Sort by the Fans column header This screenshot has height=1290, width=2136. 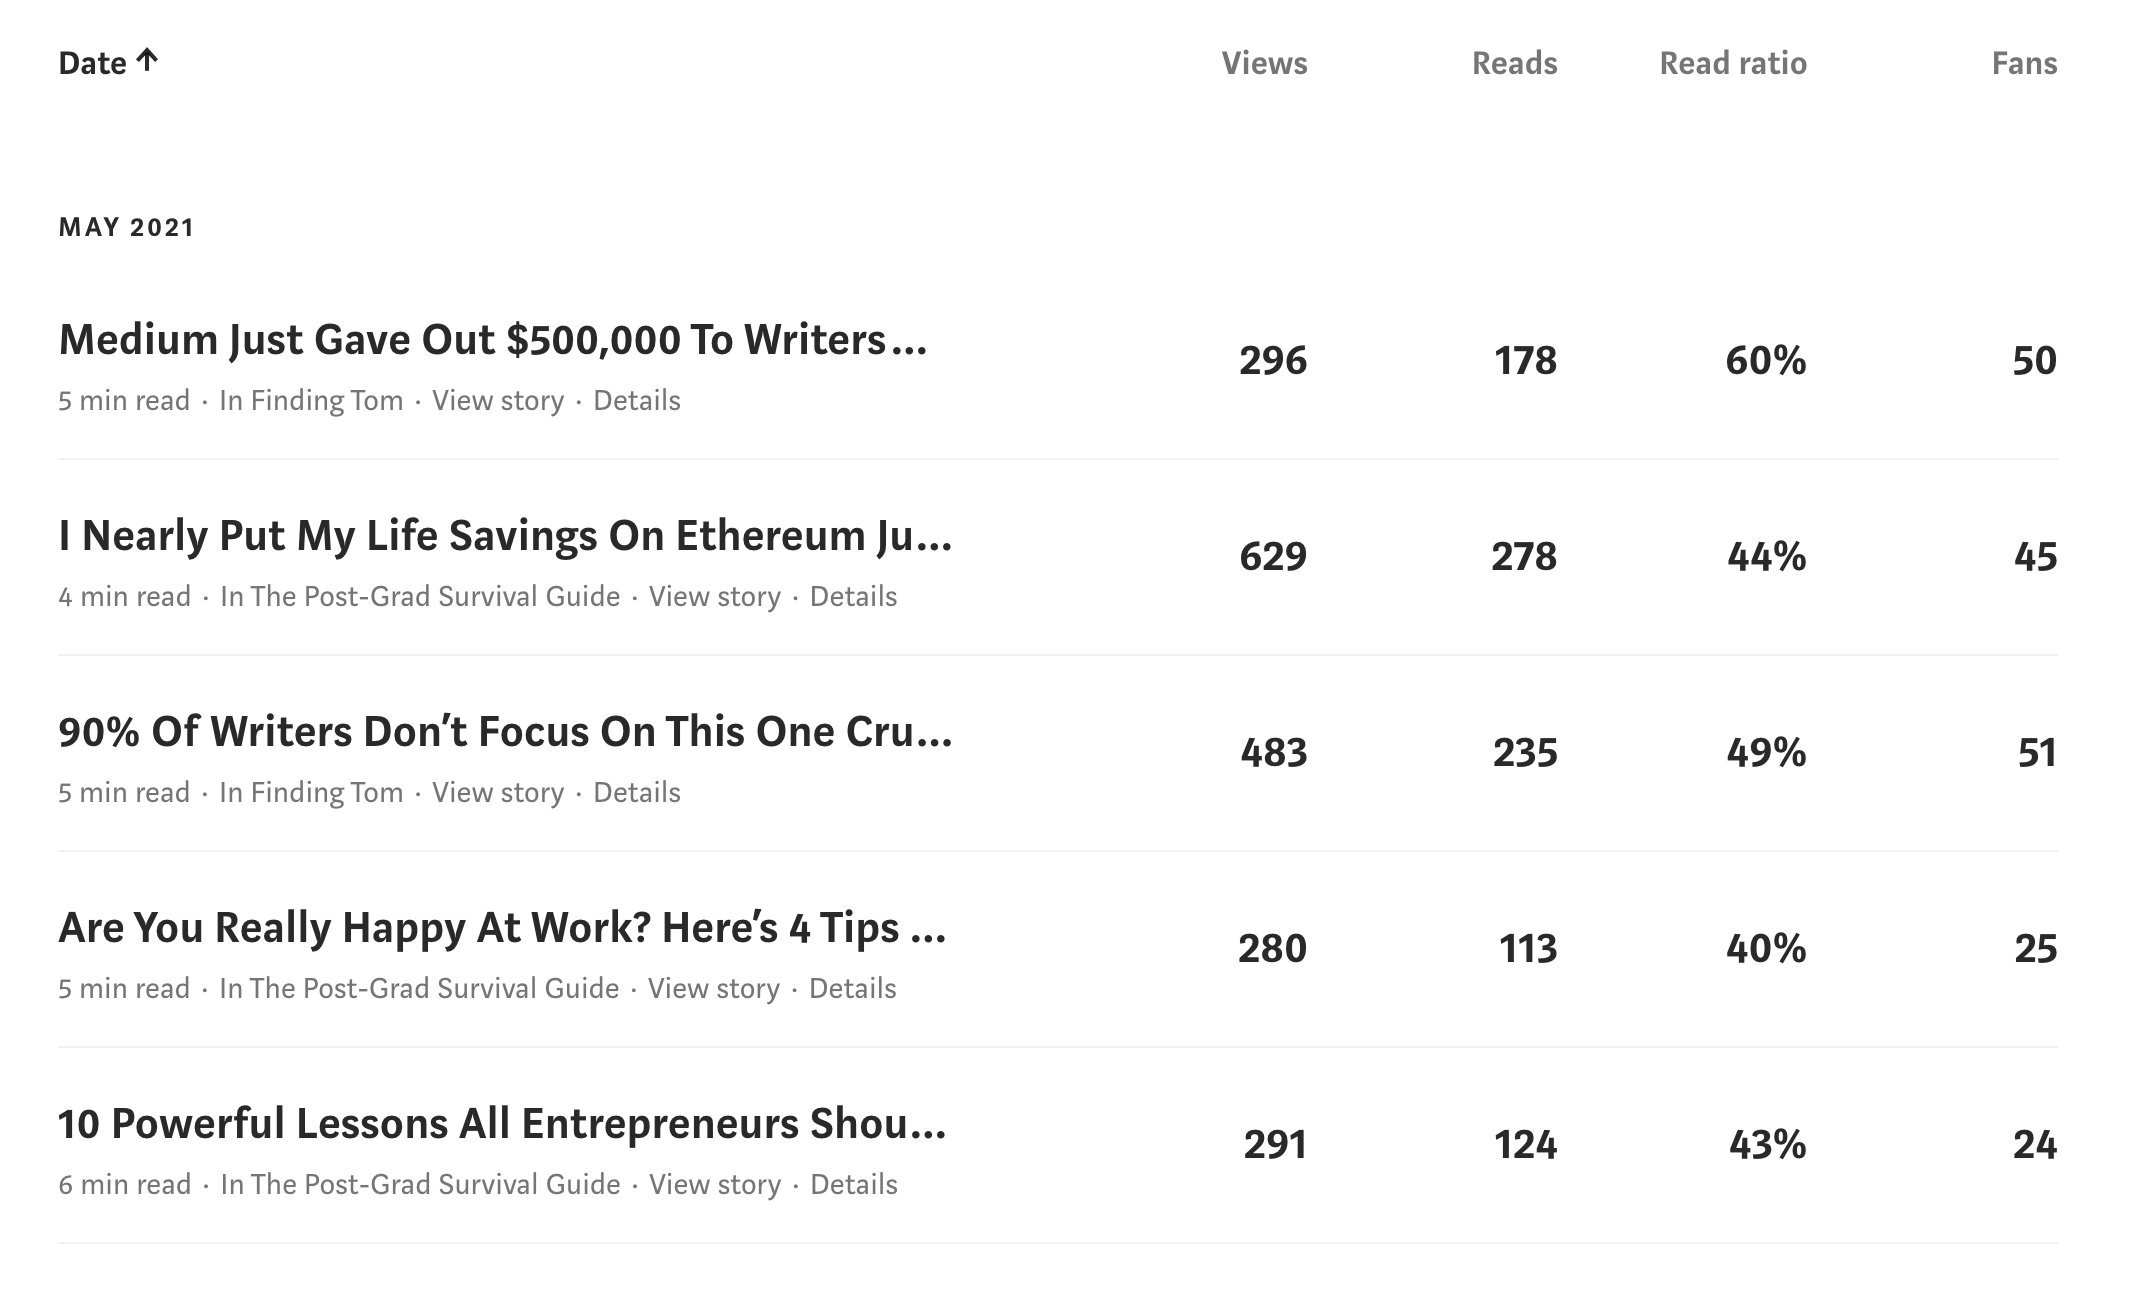(2024, 63)
